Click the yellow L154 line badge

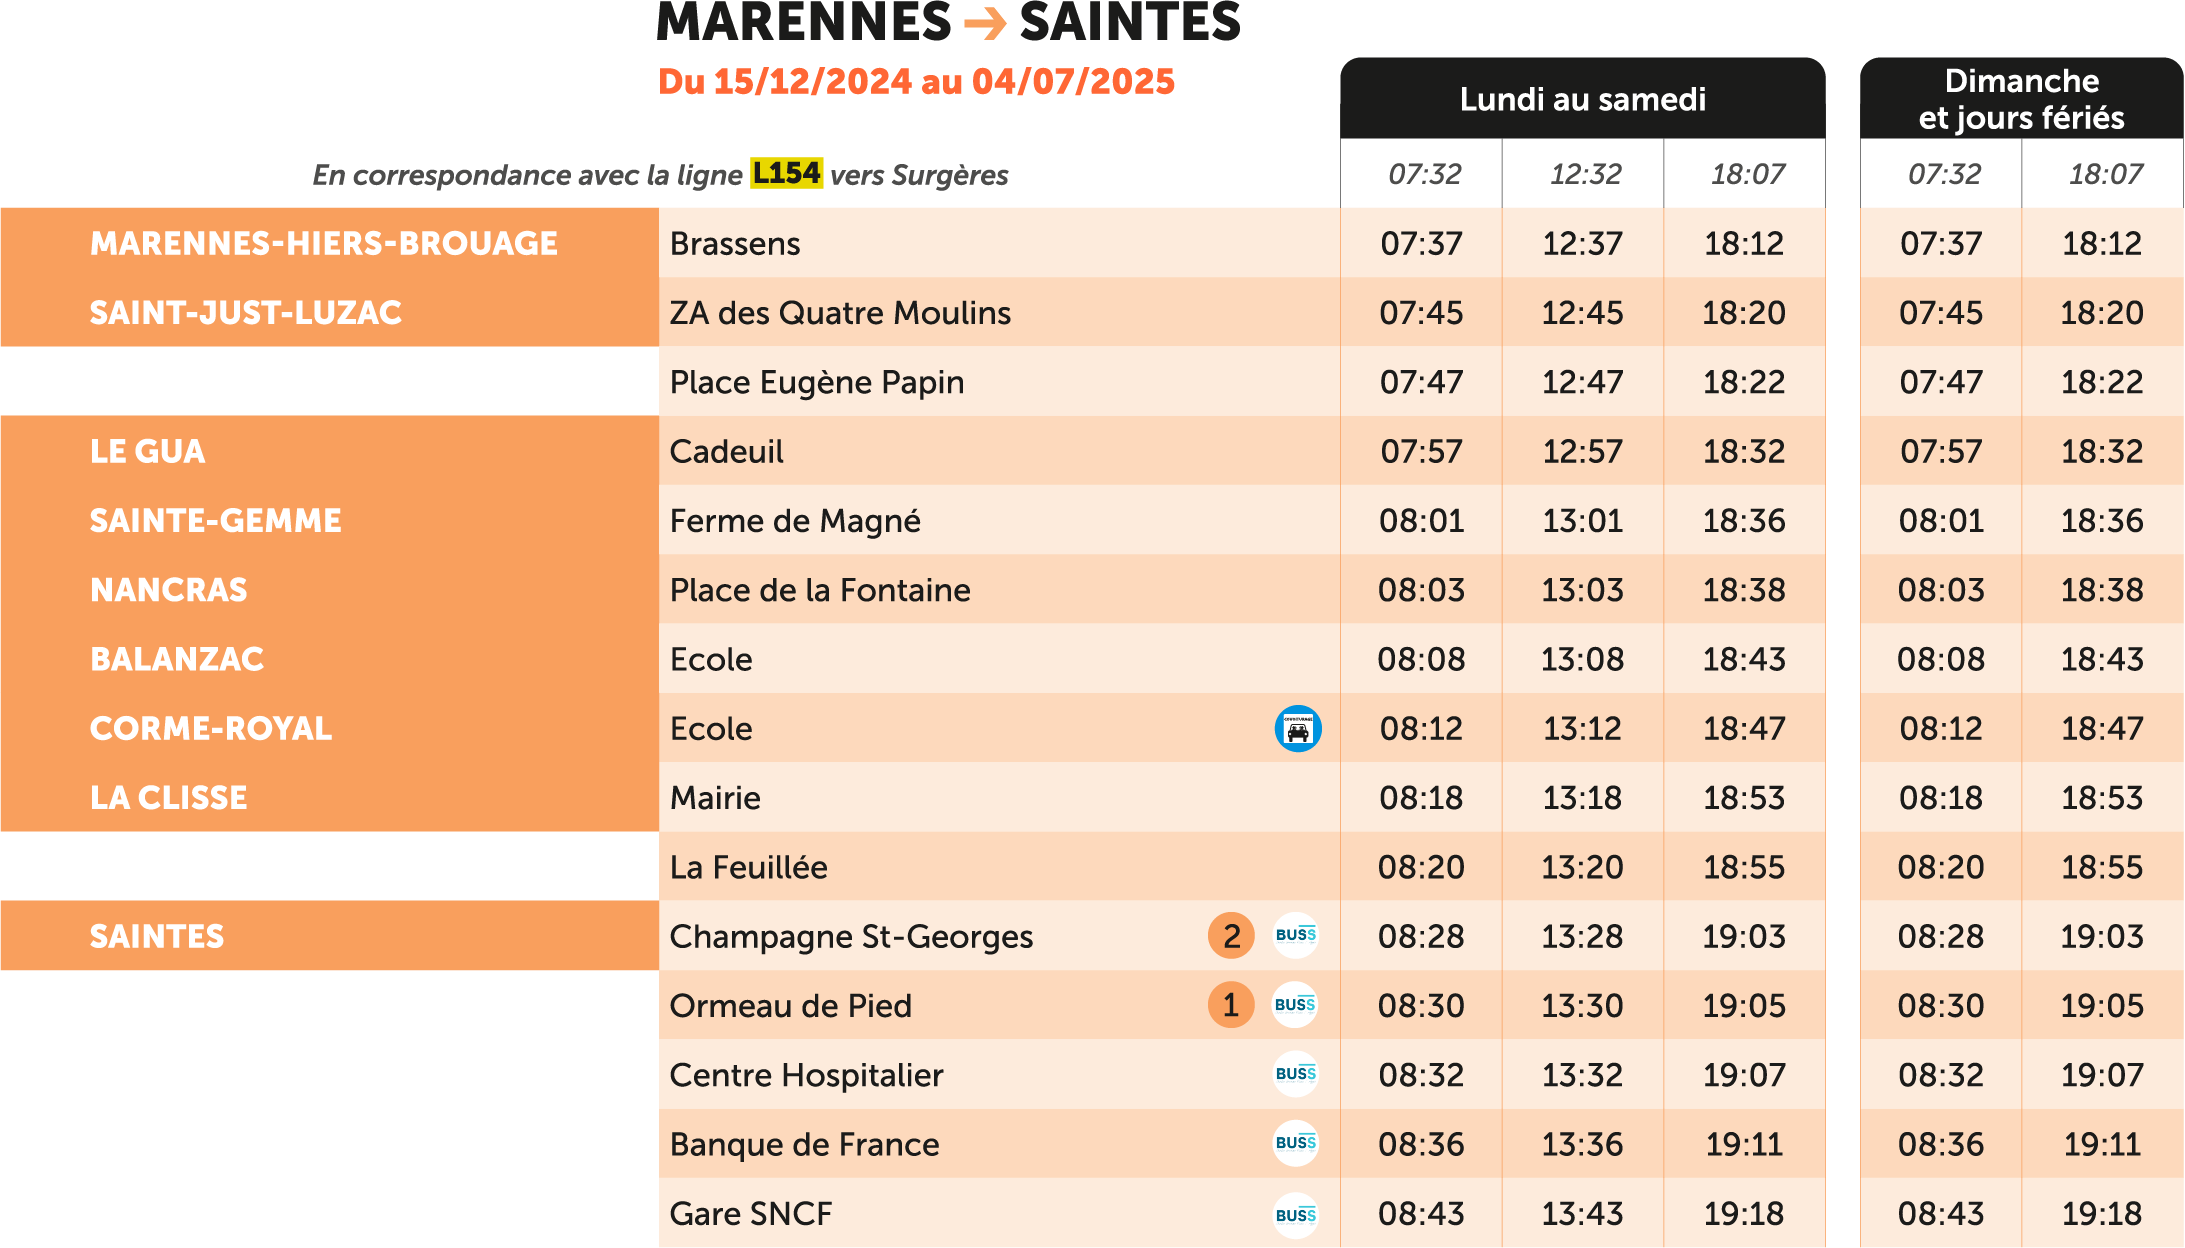coord(786,173)
